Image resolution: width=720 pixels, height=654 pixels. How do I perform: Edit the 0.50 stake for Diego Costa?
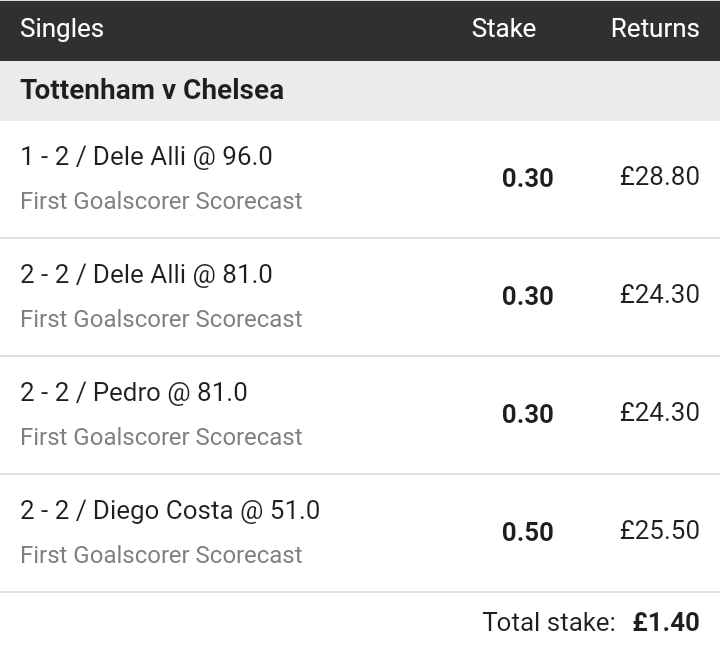point(527,532)
